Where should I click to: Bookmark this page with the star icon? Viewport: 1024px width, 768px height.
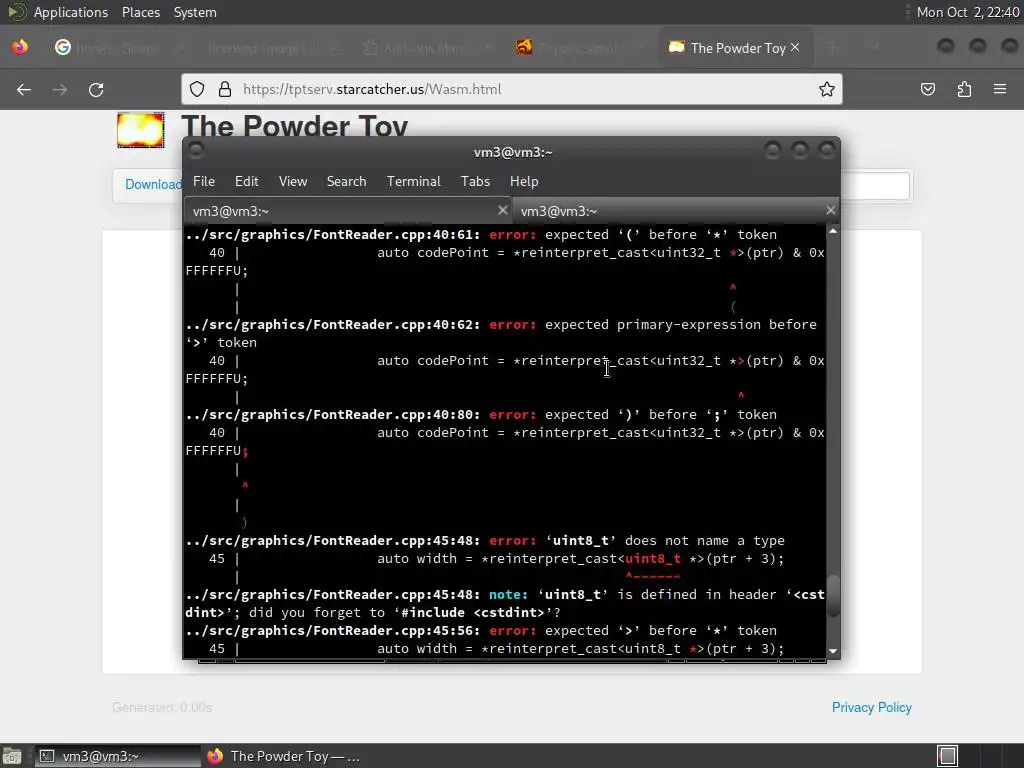pos(827,89)
